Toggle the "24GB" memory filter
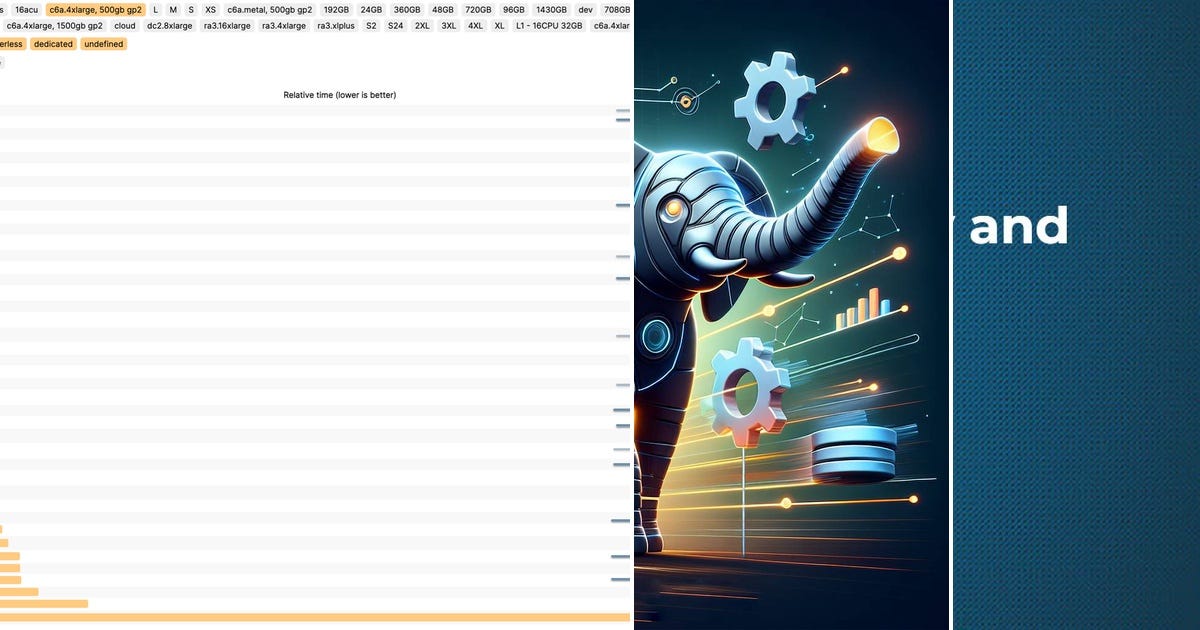The width and height of the screenshot is (1200, 630). (x=370, y=9)
